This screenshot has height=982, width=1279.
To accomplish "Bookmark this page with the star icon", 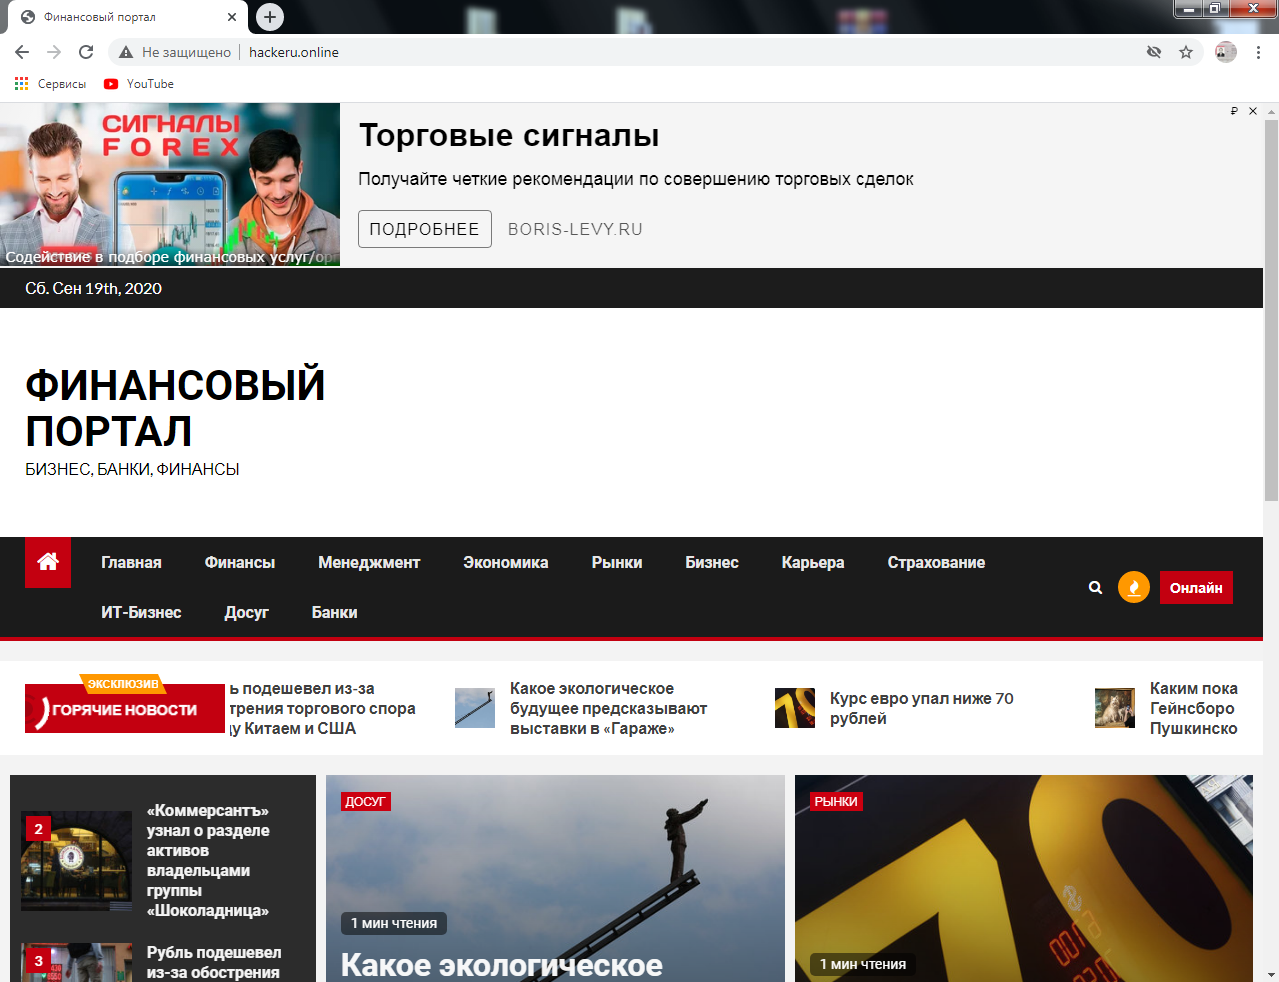I will point(1186,52).
